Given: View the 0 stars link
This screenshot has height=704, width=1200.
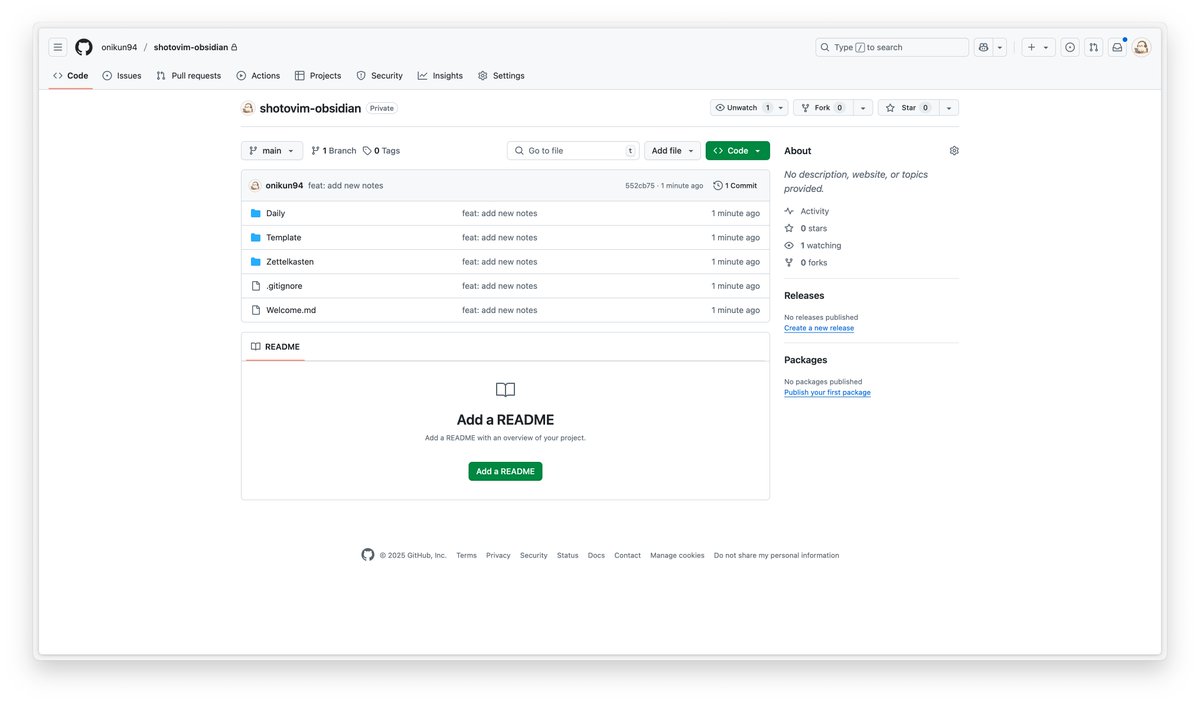Looking at the screenshot, I should 806,229.
